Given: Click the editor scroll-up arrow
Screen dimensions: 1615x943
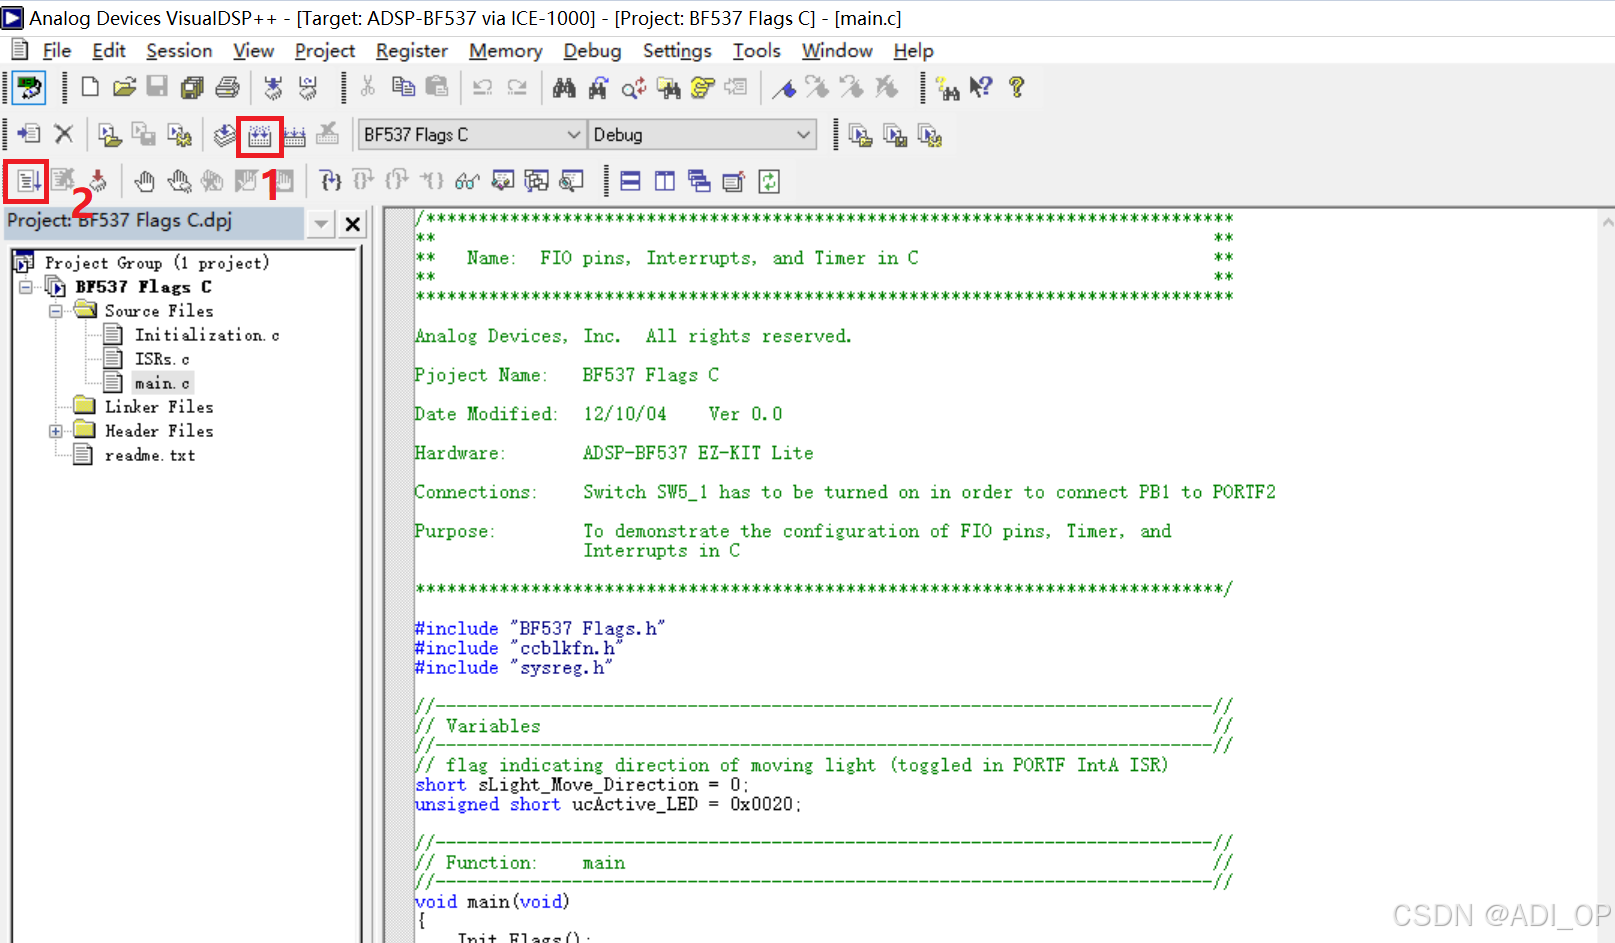Looking at the screenshot, I should (1607, 222).
